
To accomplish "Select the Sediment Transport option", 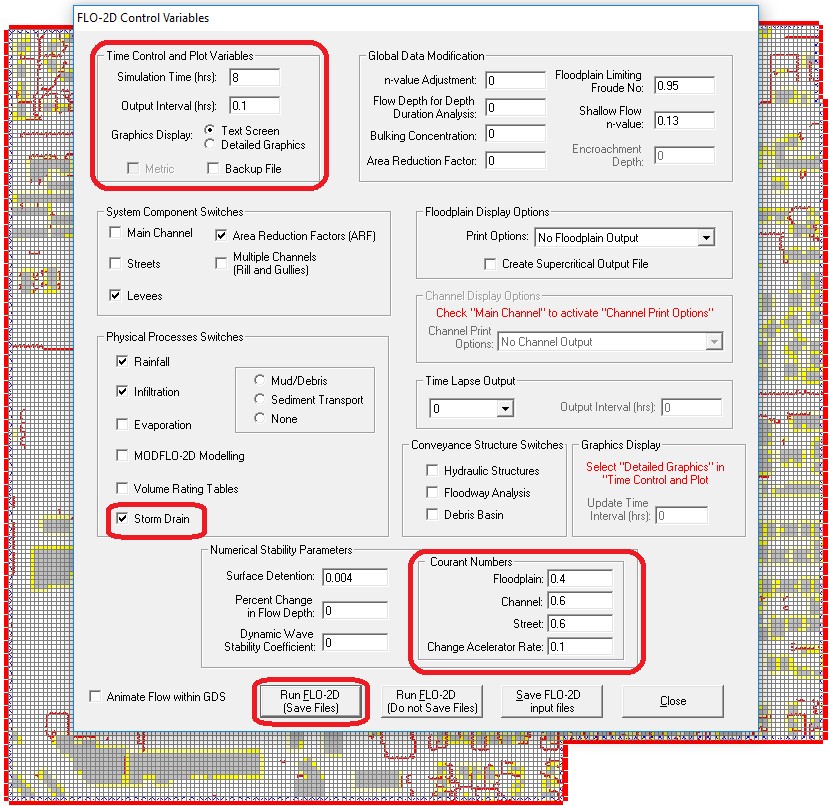I will (x=261, y=399).
